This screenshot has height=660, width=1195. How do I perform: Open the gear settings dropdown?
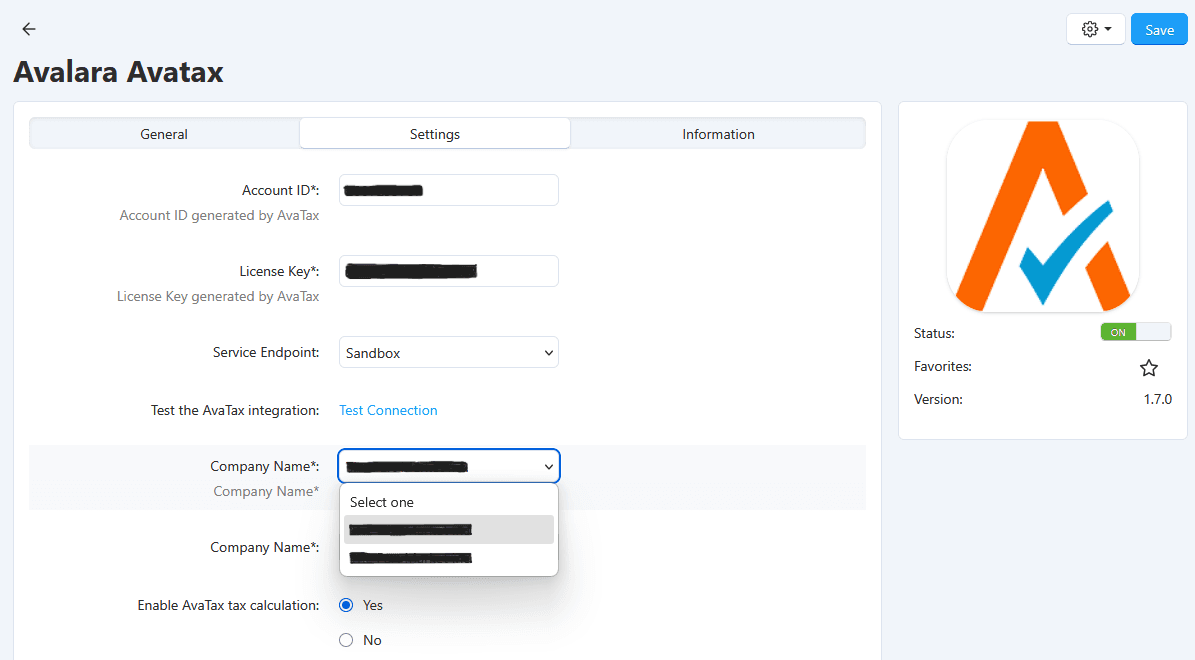(x=1096, y=29)
